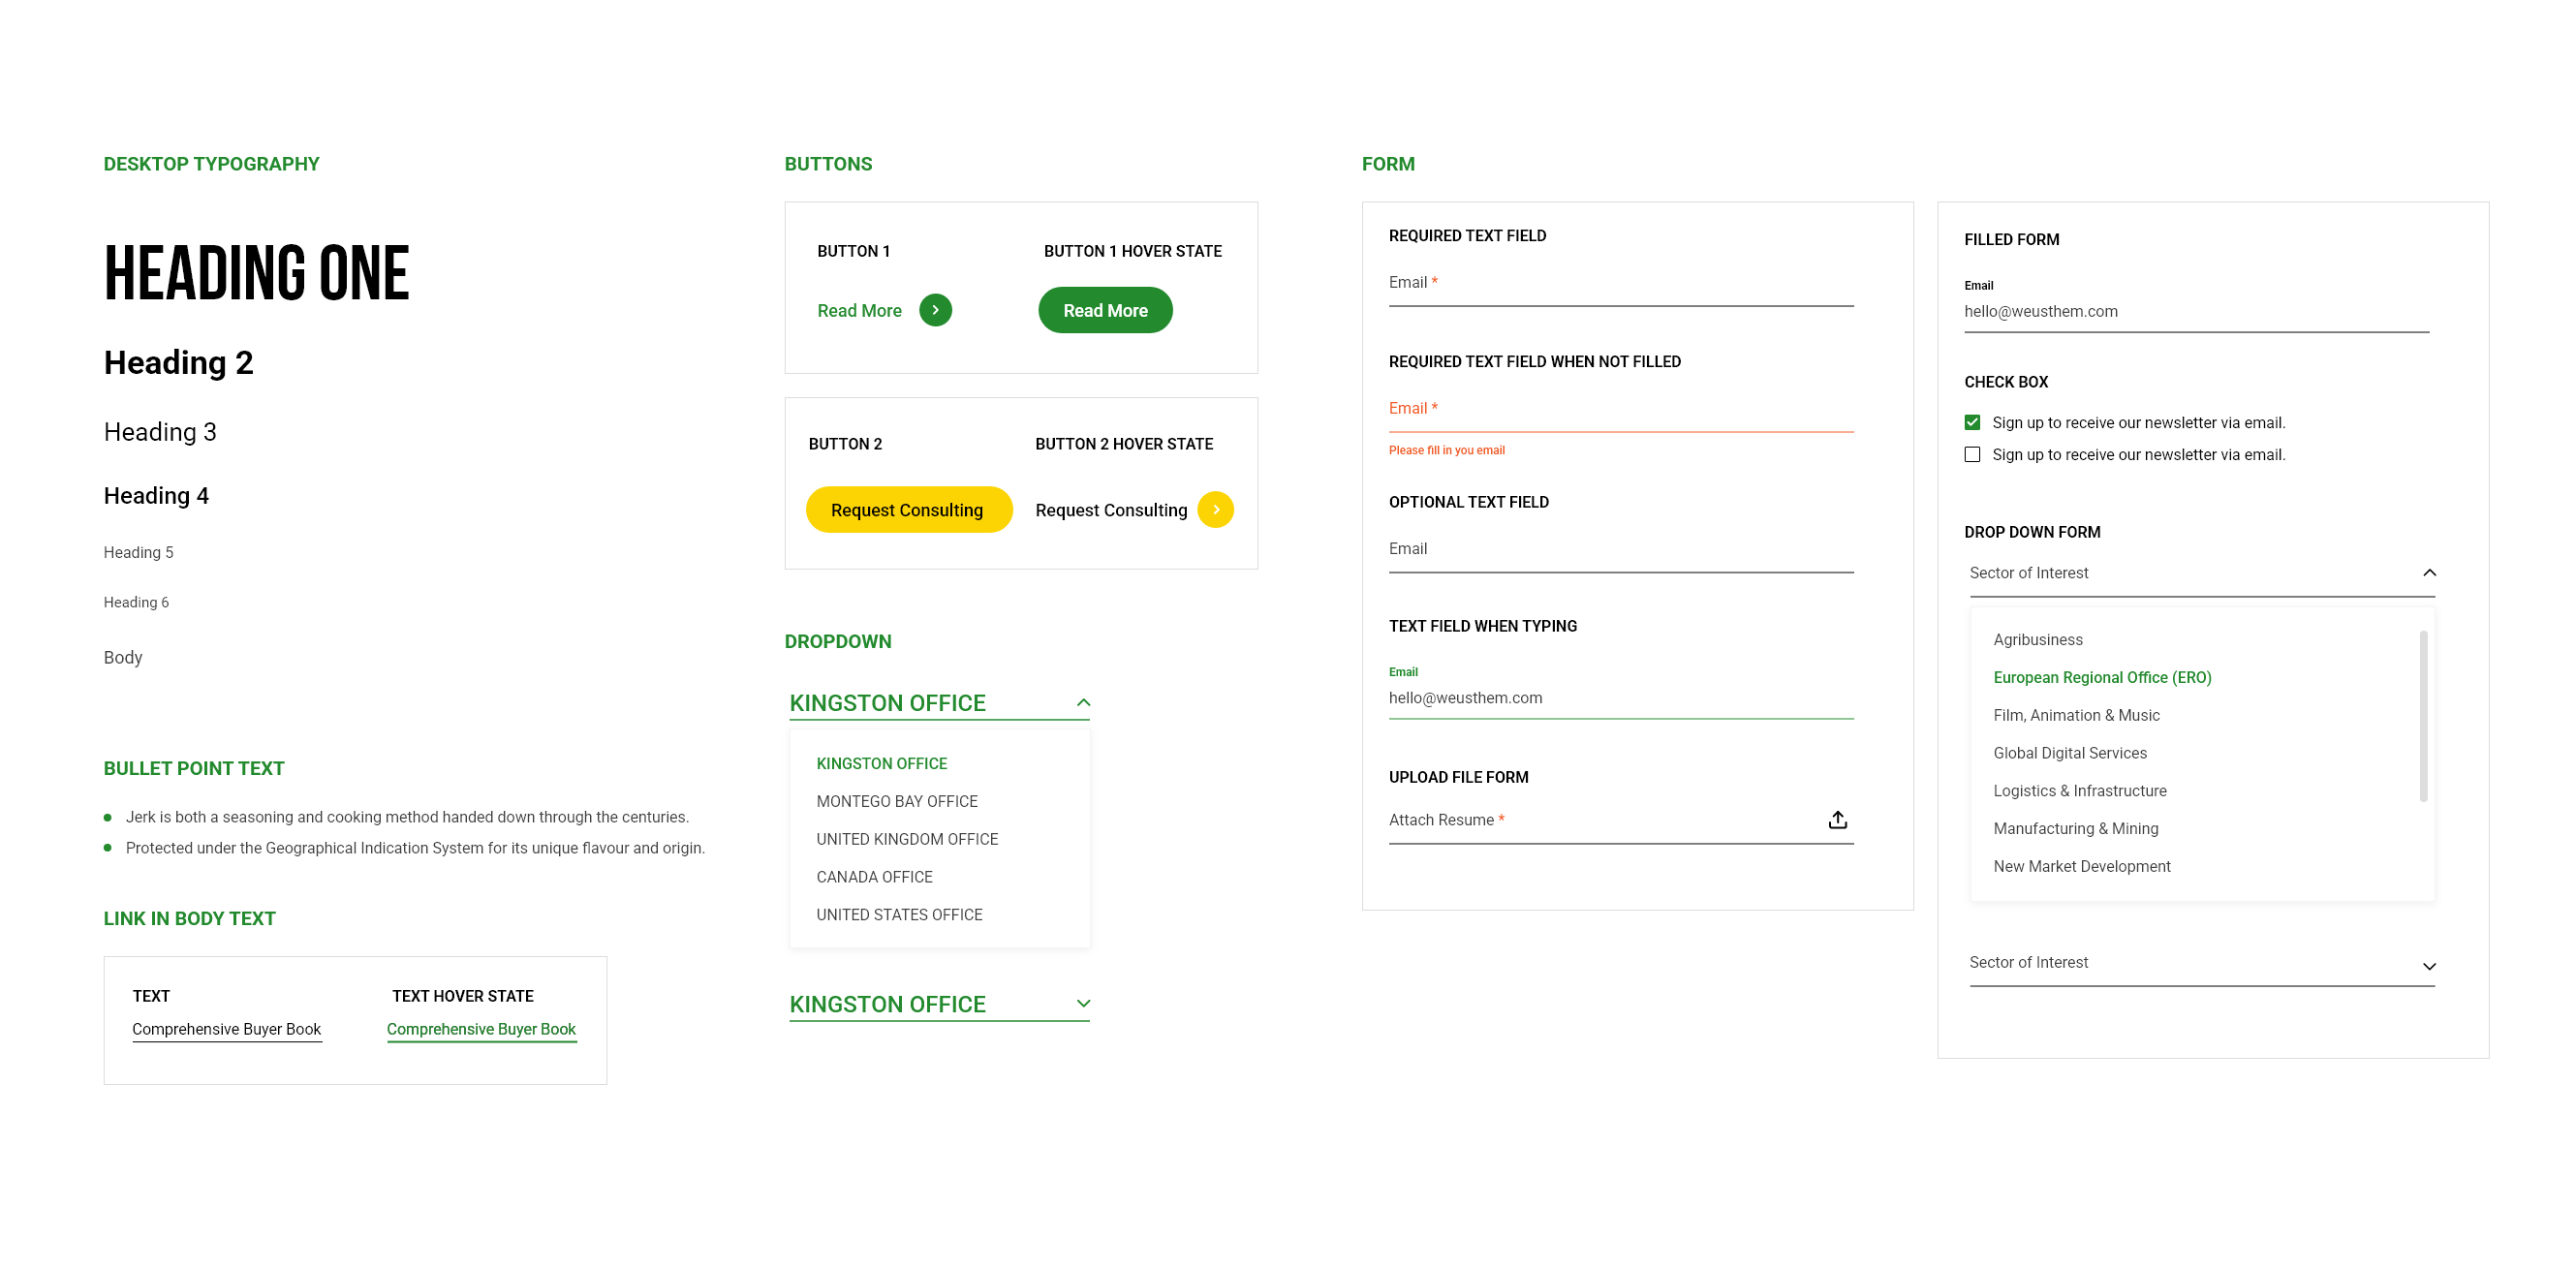Uncheck the checked newsletter sign-up checkbox
This screenshot has width=2576, height=1270.
[1972, 422]
